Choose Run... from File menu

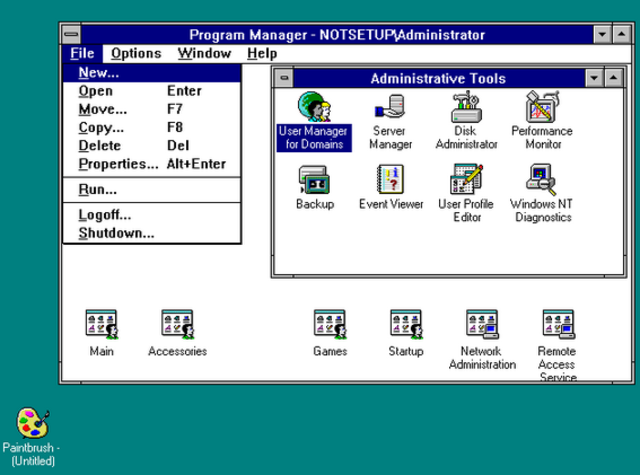coord(152,189)
